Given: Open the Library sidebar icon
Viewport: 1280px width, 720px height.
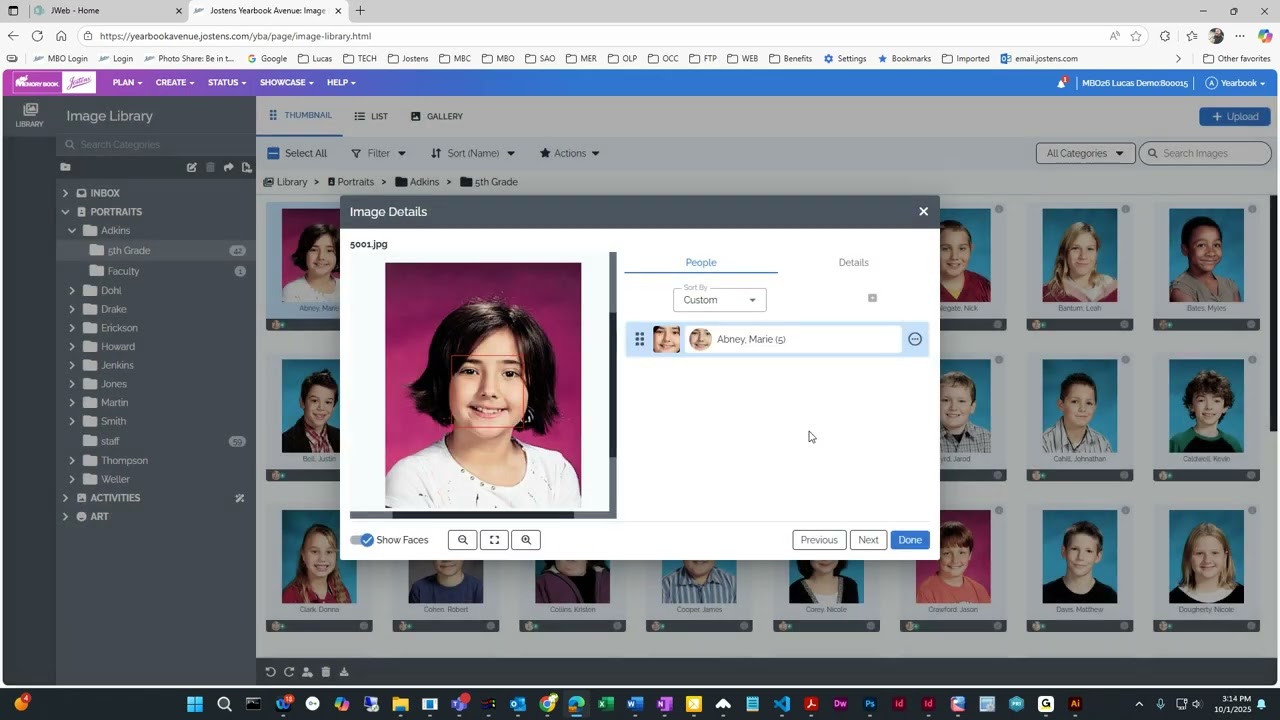Looking at the screenshot, I should coord(30,115).
